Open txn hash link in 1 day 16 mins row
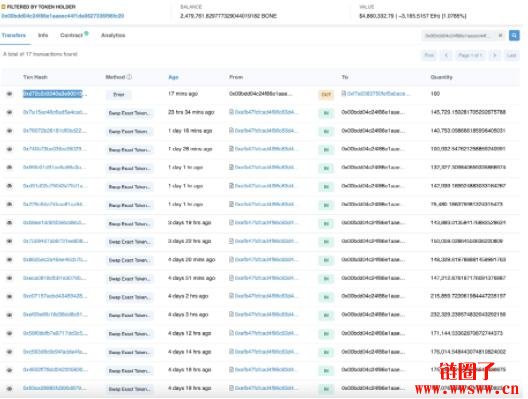 pyautogui.click(x=55, y=130)
